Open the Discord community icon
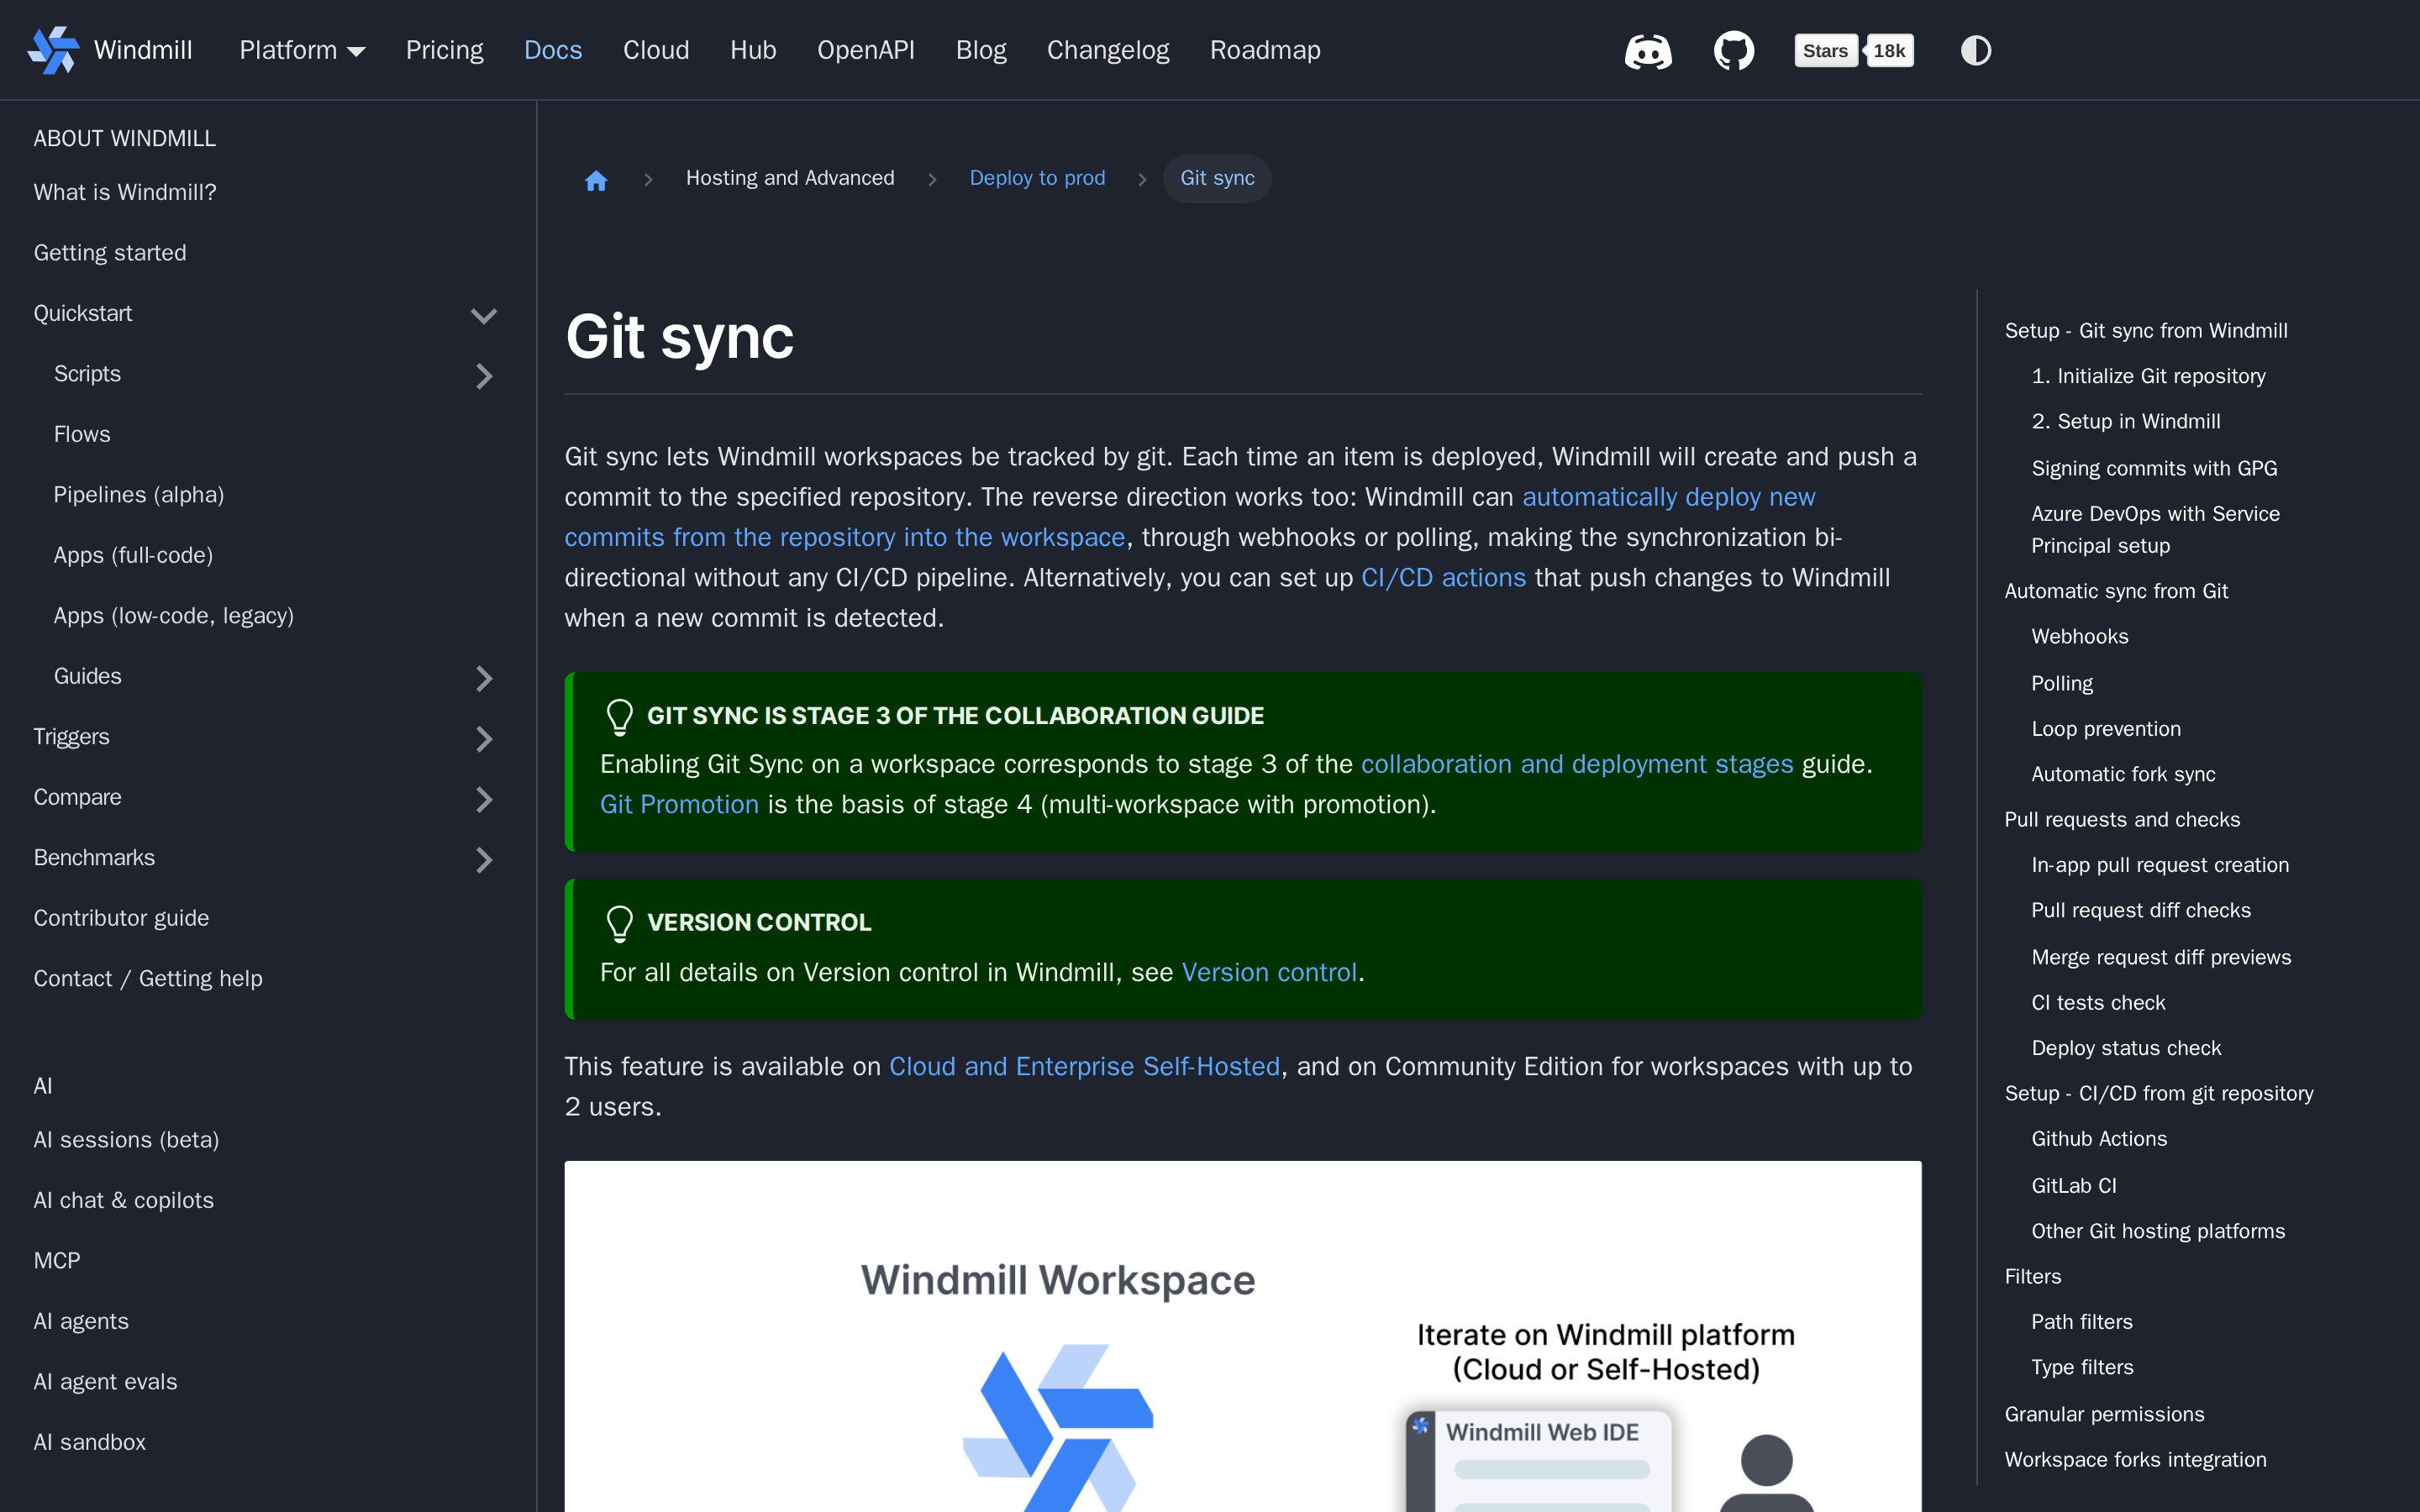2420x1512 pixels. point(1648,50)
